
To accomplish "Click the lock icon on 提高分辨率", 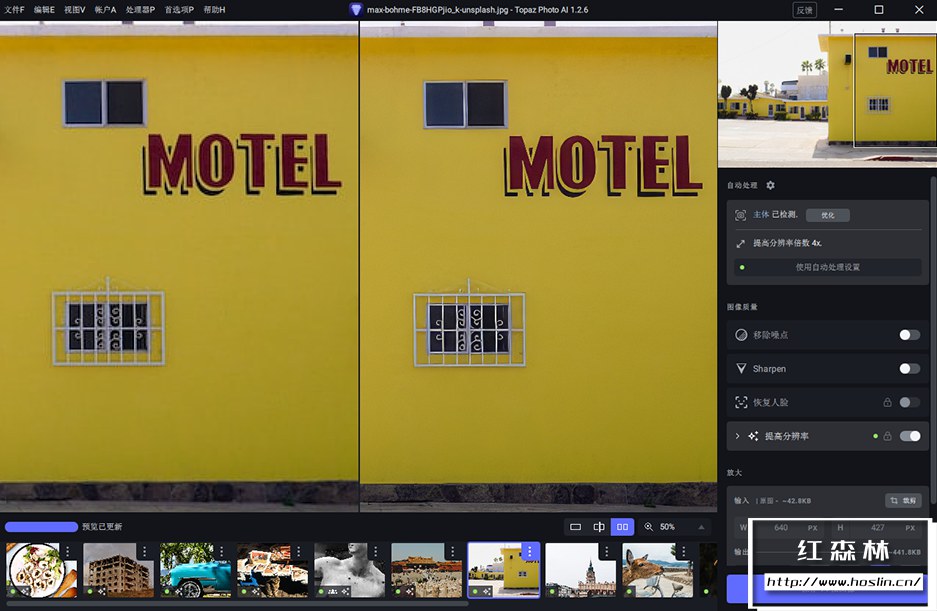I will [887, 436].
